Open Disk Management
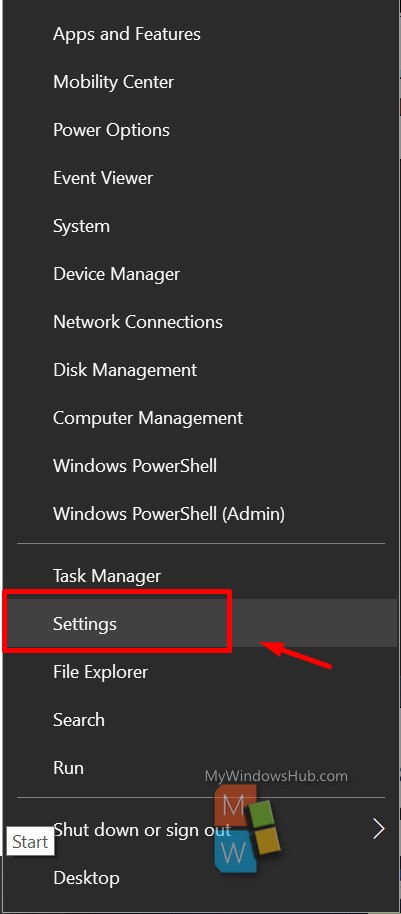Viewport: 401px width, 914px height. (x=200, y=370)
